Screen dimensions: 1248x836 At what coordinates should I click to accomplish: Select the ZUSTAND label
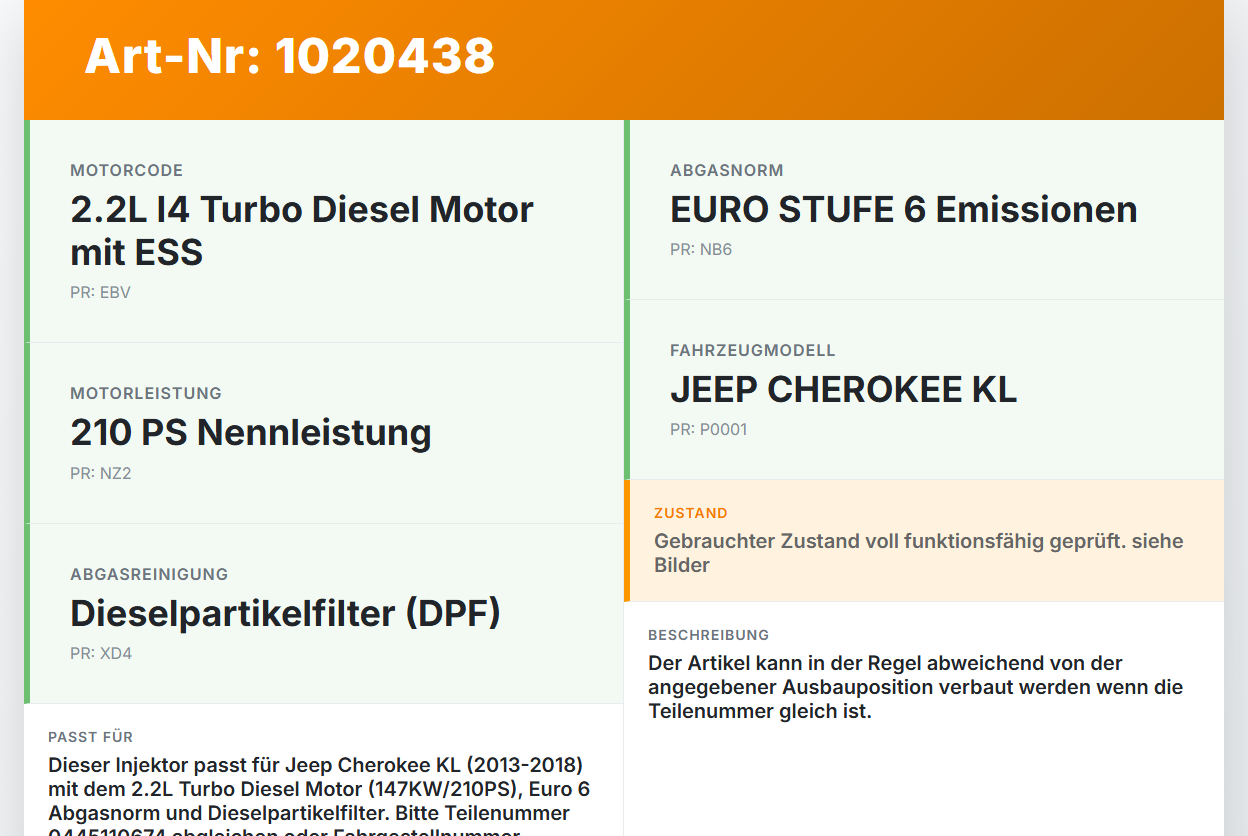coord(691,513)
